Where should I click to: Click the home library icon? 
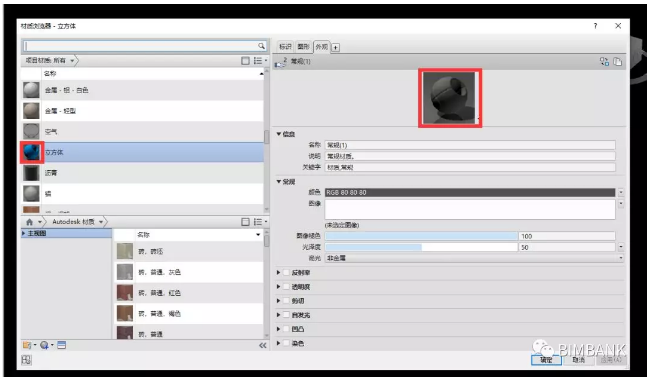pos(30,222)
